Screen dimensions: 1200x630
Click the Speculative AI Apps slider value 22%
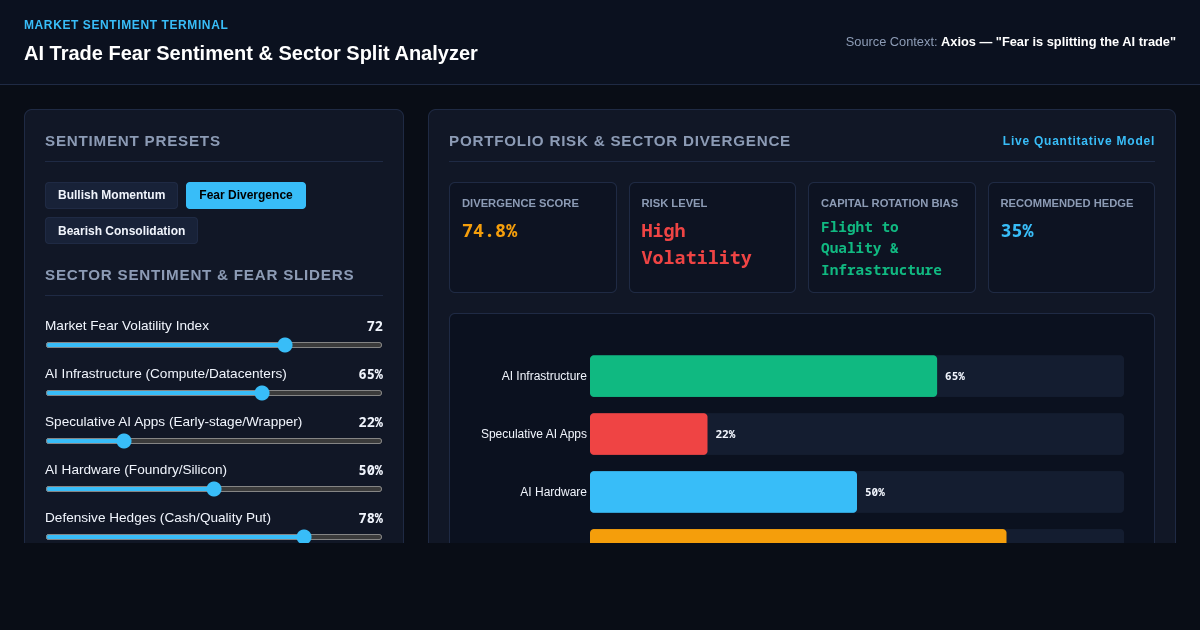coord(371,422)
